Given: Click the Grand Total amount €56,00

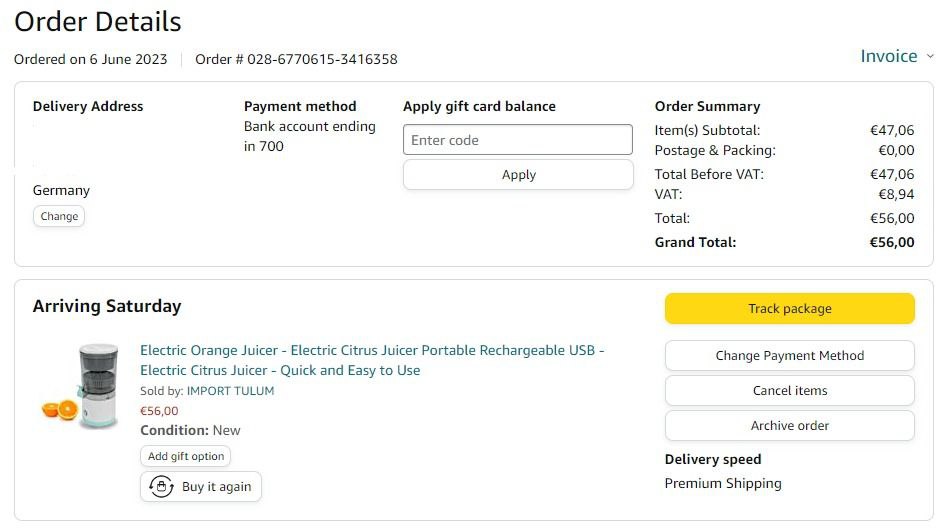Looking at the screenshot, I should [891, 242].
